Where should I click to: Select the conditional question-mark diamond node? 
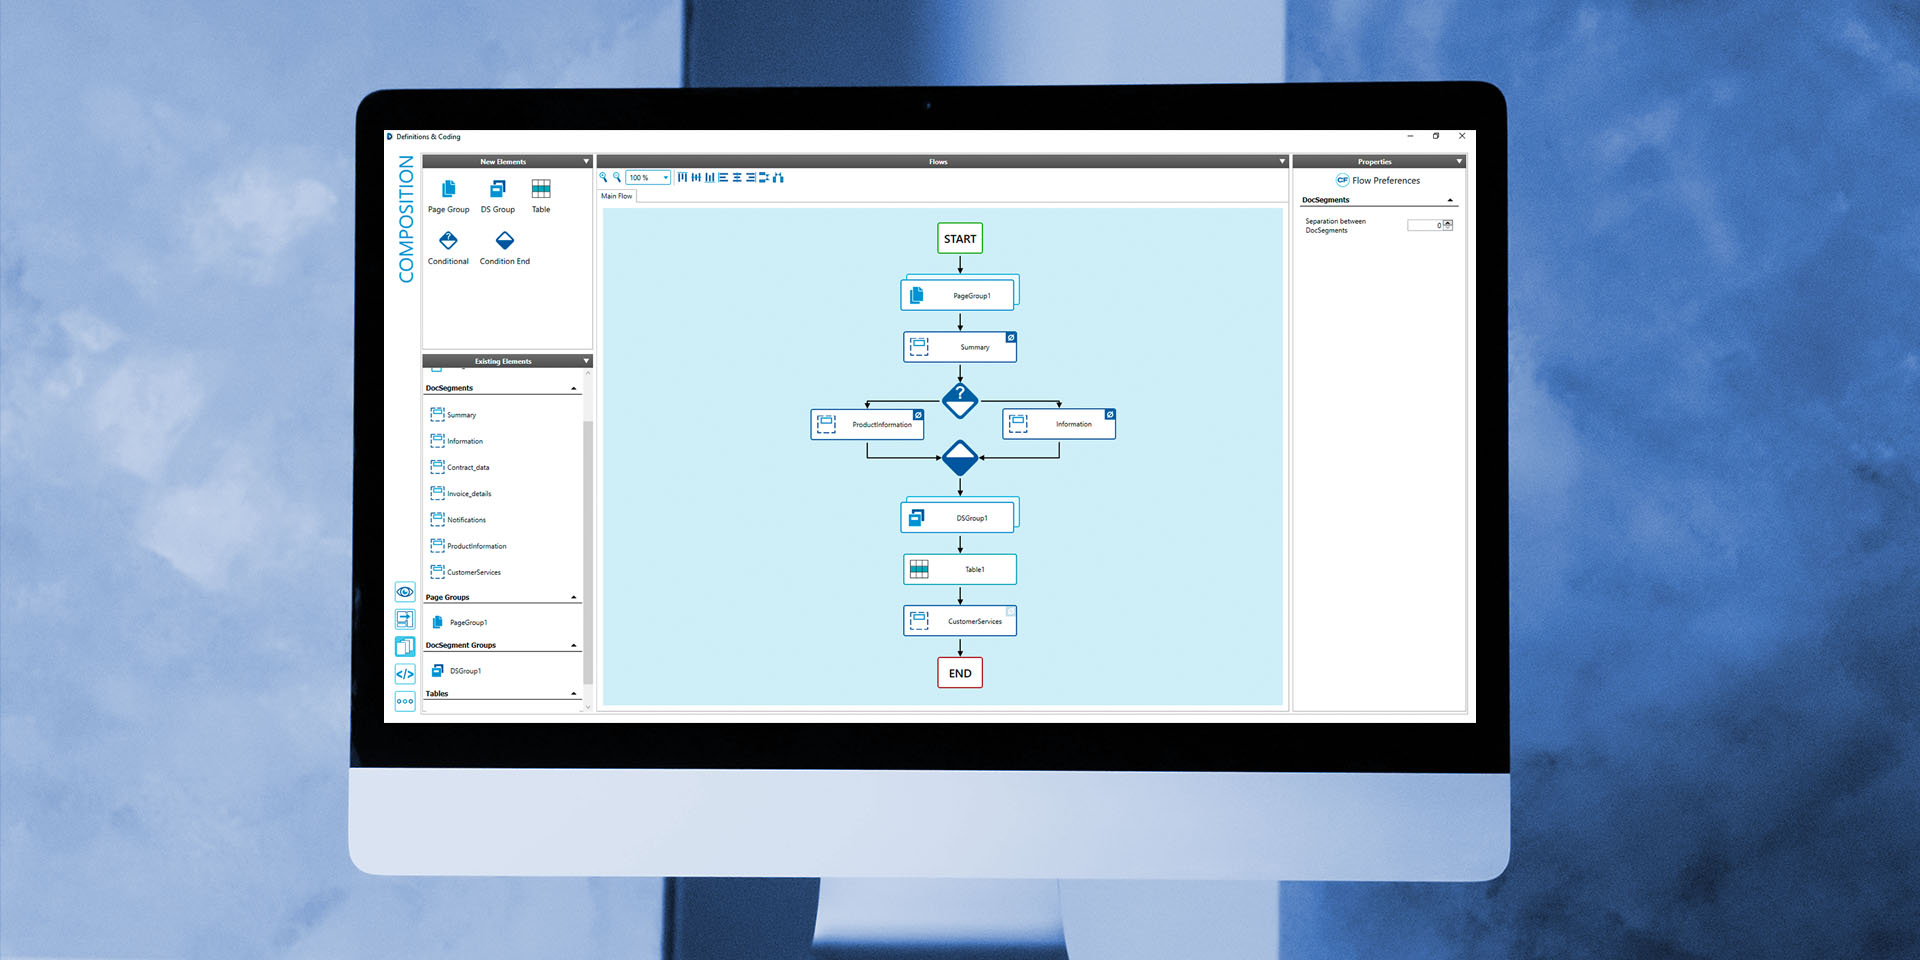(960, 400)
